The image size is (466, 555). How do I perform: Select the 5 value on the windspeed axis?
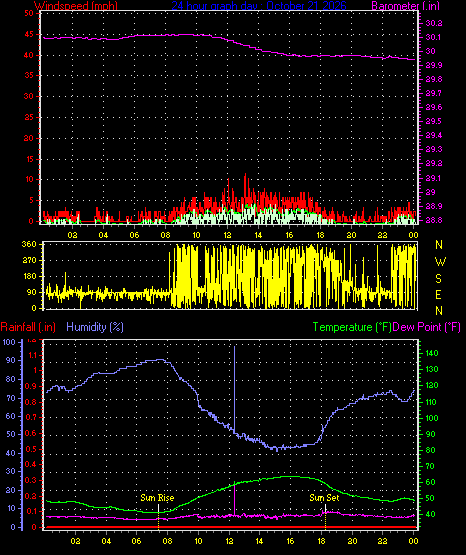(x=31, y=200)
